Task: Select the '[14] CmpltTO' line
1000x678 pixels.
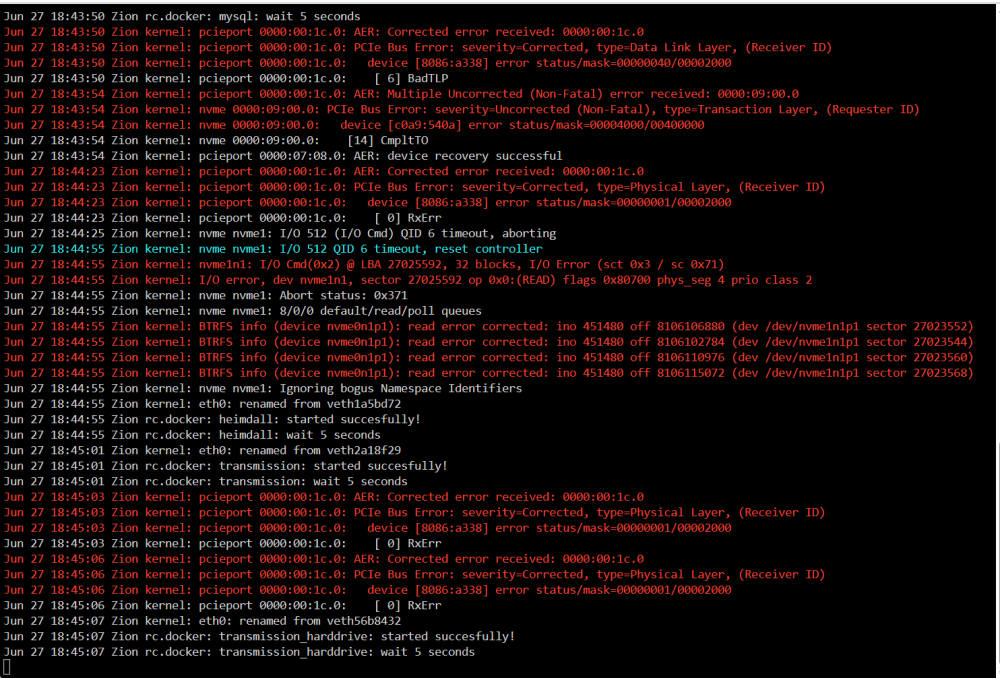Action: point(216,140)
